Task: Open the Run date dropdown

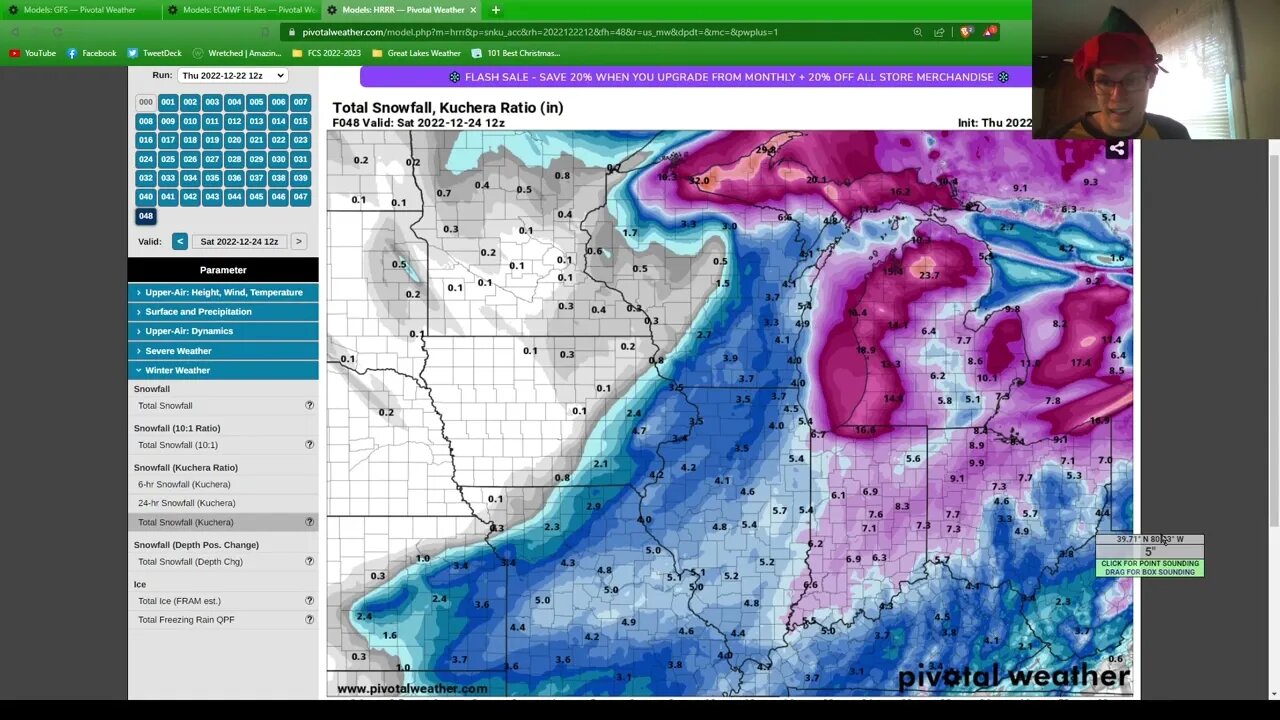Action: [232, 75]
